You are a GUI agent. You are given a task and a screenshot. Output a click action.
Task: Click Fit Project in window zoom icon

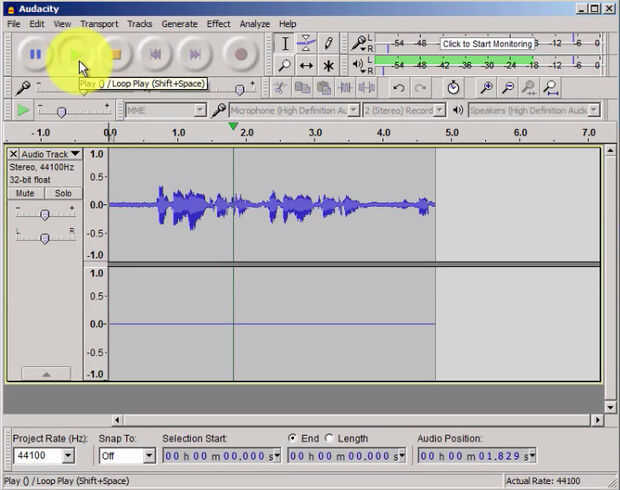pos(551,88)
